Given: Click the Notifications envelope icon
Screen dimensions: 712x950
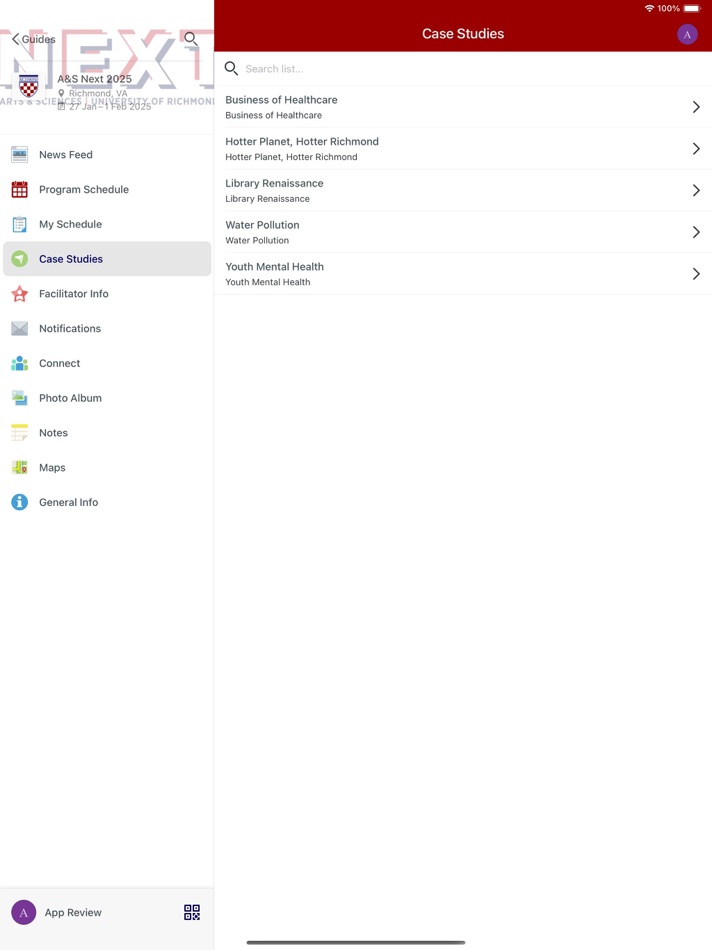Looking at the screenshot, I should (x=19, y=328).
